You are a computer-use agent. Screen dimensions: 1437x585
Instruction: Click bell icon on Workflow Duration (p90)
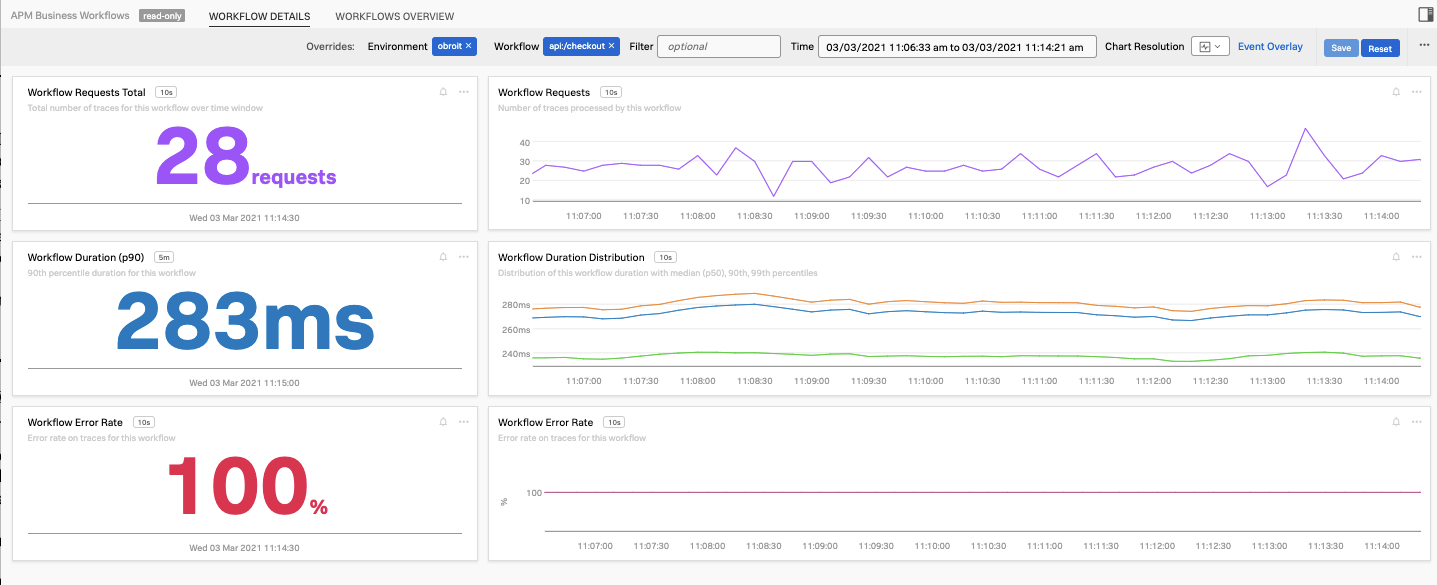coord(443,257)
